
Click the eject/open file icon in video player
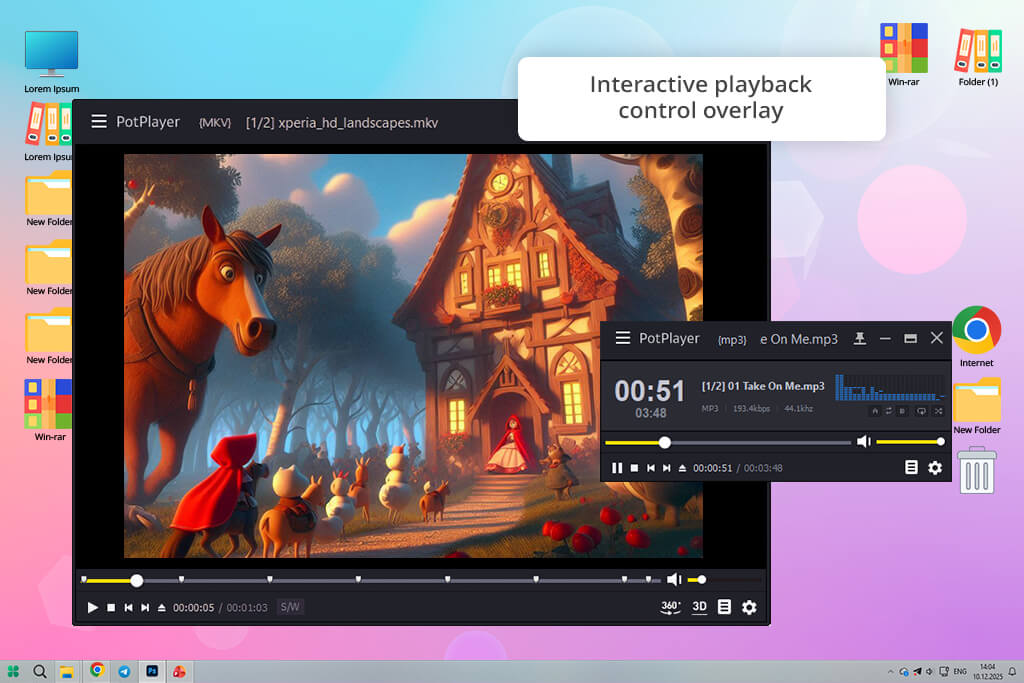pyautogui.click(x=161, y=607)
